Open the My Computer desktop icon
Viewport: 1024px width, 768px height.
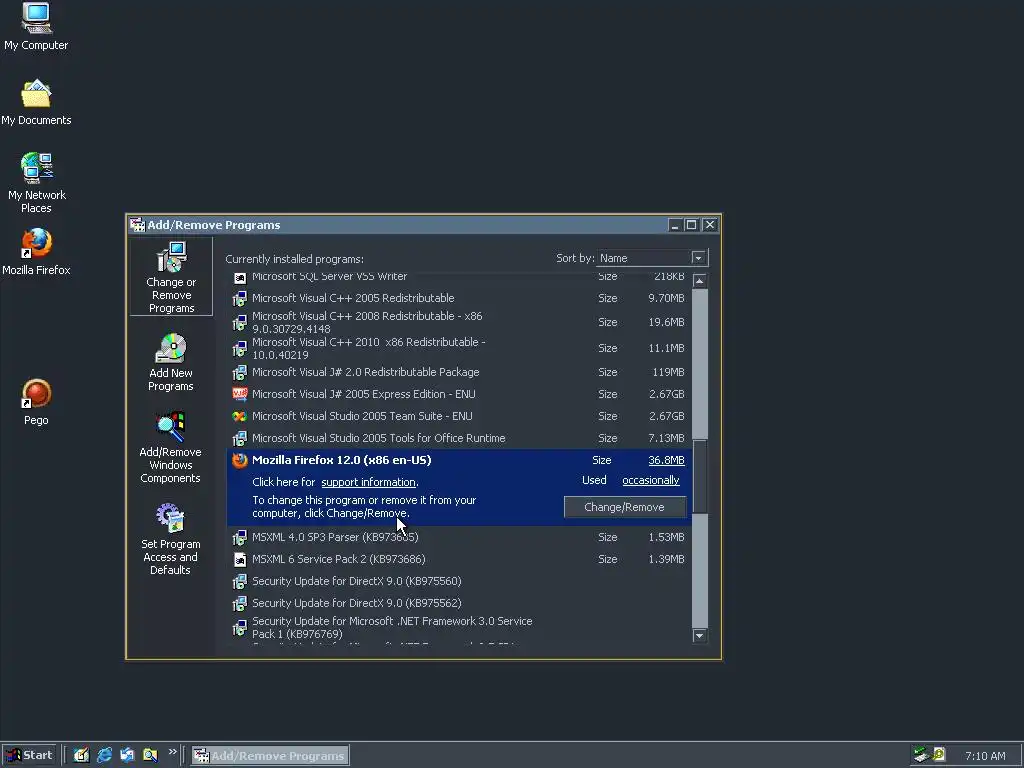36,26
